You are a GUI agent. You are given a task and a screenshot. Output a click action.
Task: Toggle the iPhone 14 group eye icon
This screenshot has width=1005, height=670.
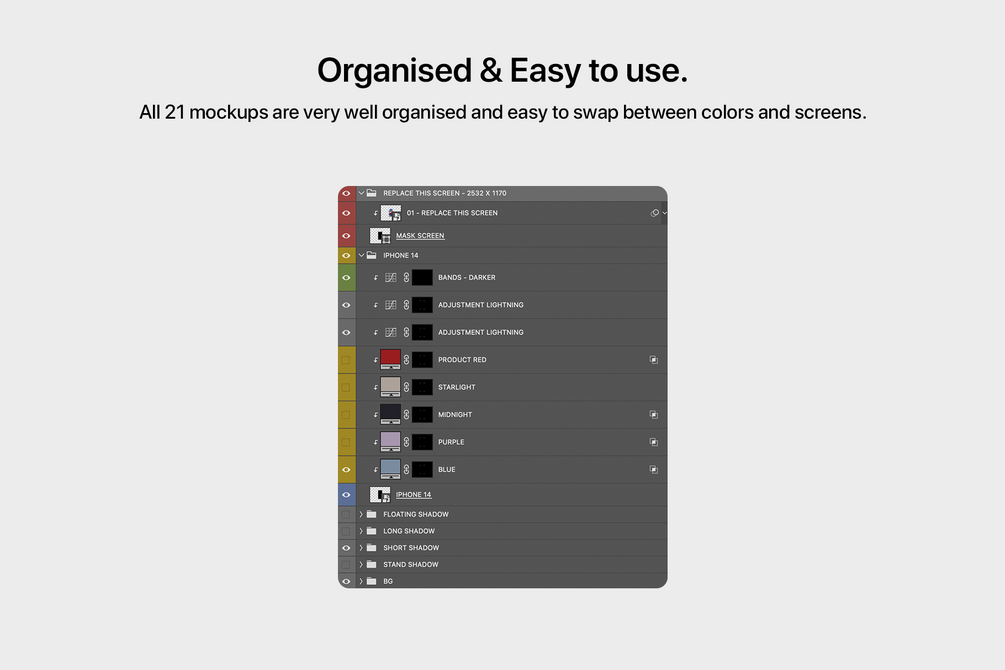pos(346,255)
